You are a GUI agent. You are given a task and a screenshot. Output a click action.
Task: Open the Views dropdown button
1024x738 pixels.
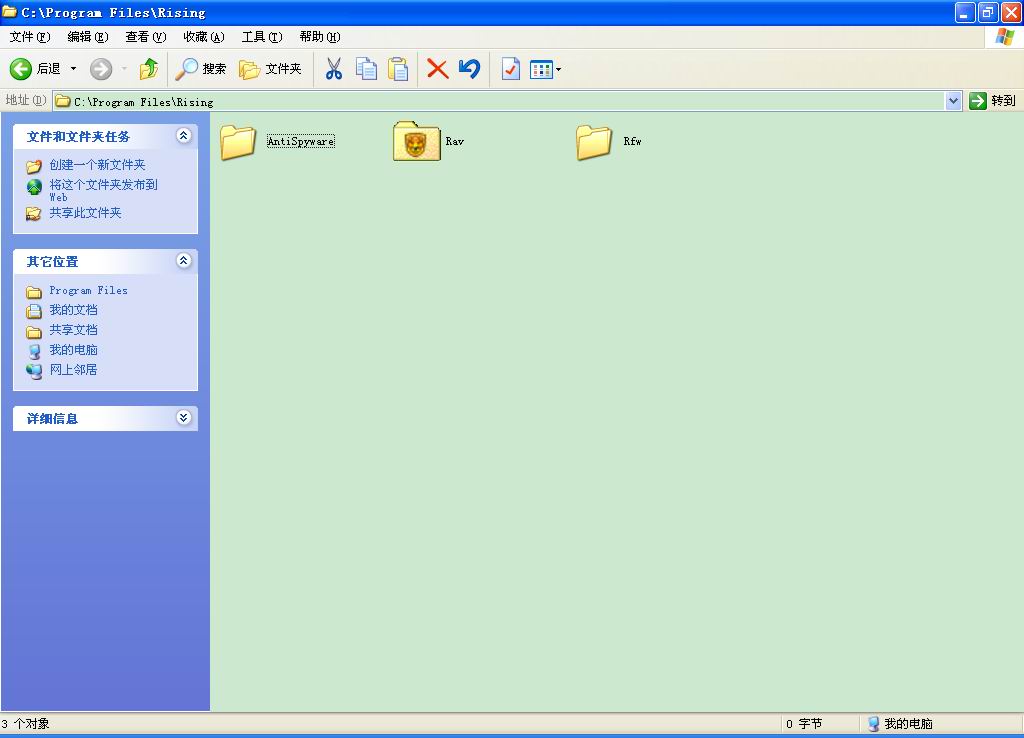pos(545,69)
